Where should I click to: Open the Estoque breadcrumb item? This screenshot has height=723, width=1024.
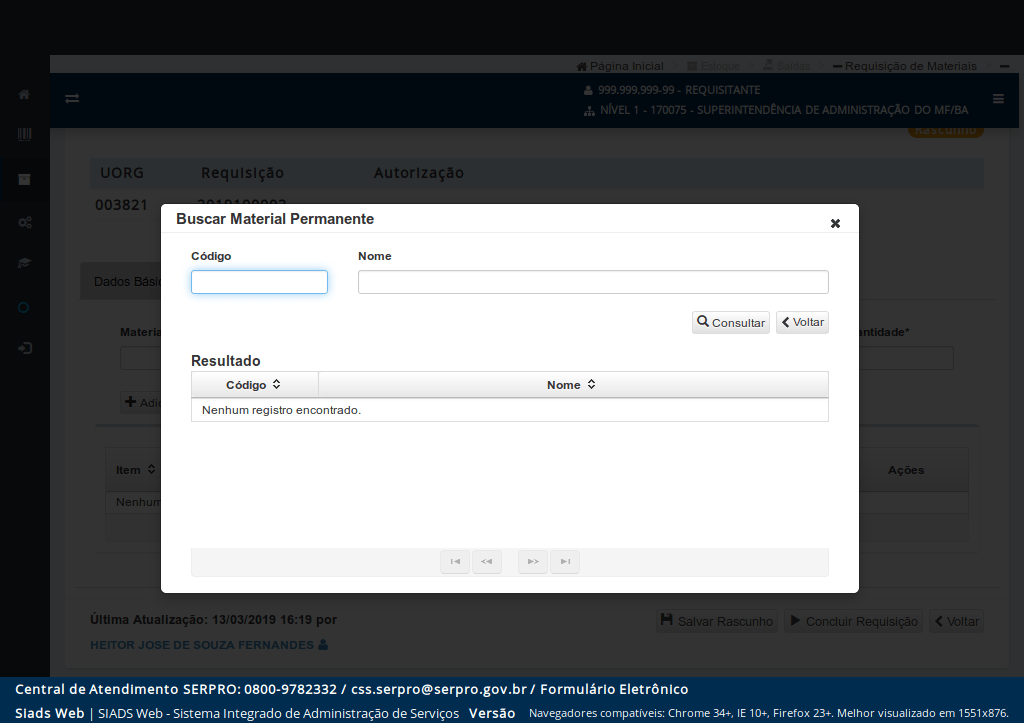tap(713, 66)
